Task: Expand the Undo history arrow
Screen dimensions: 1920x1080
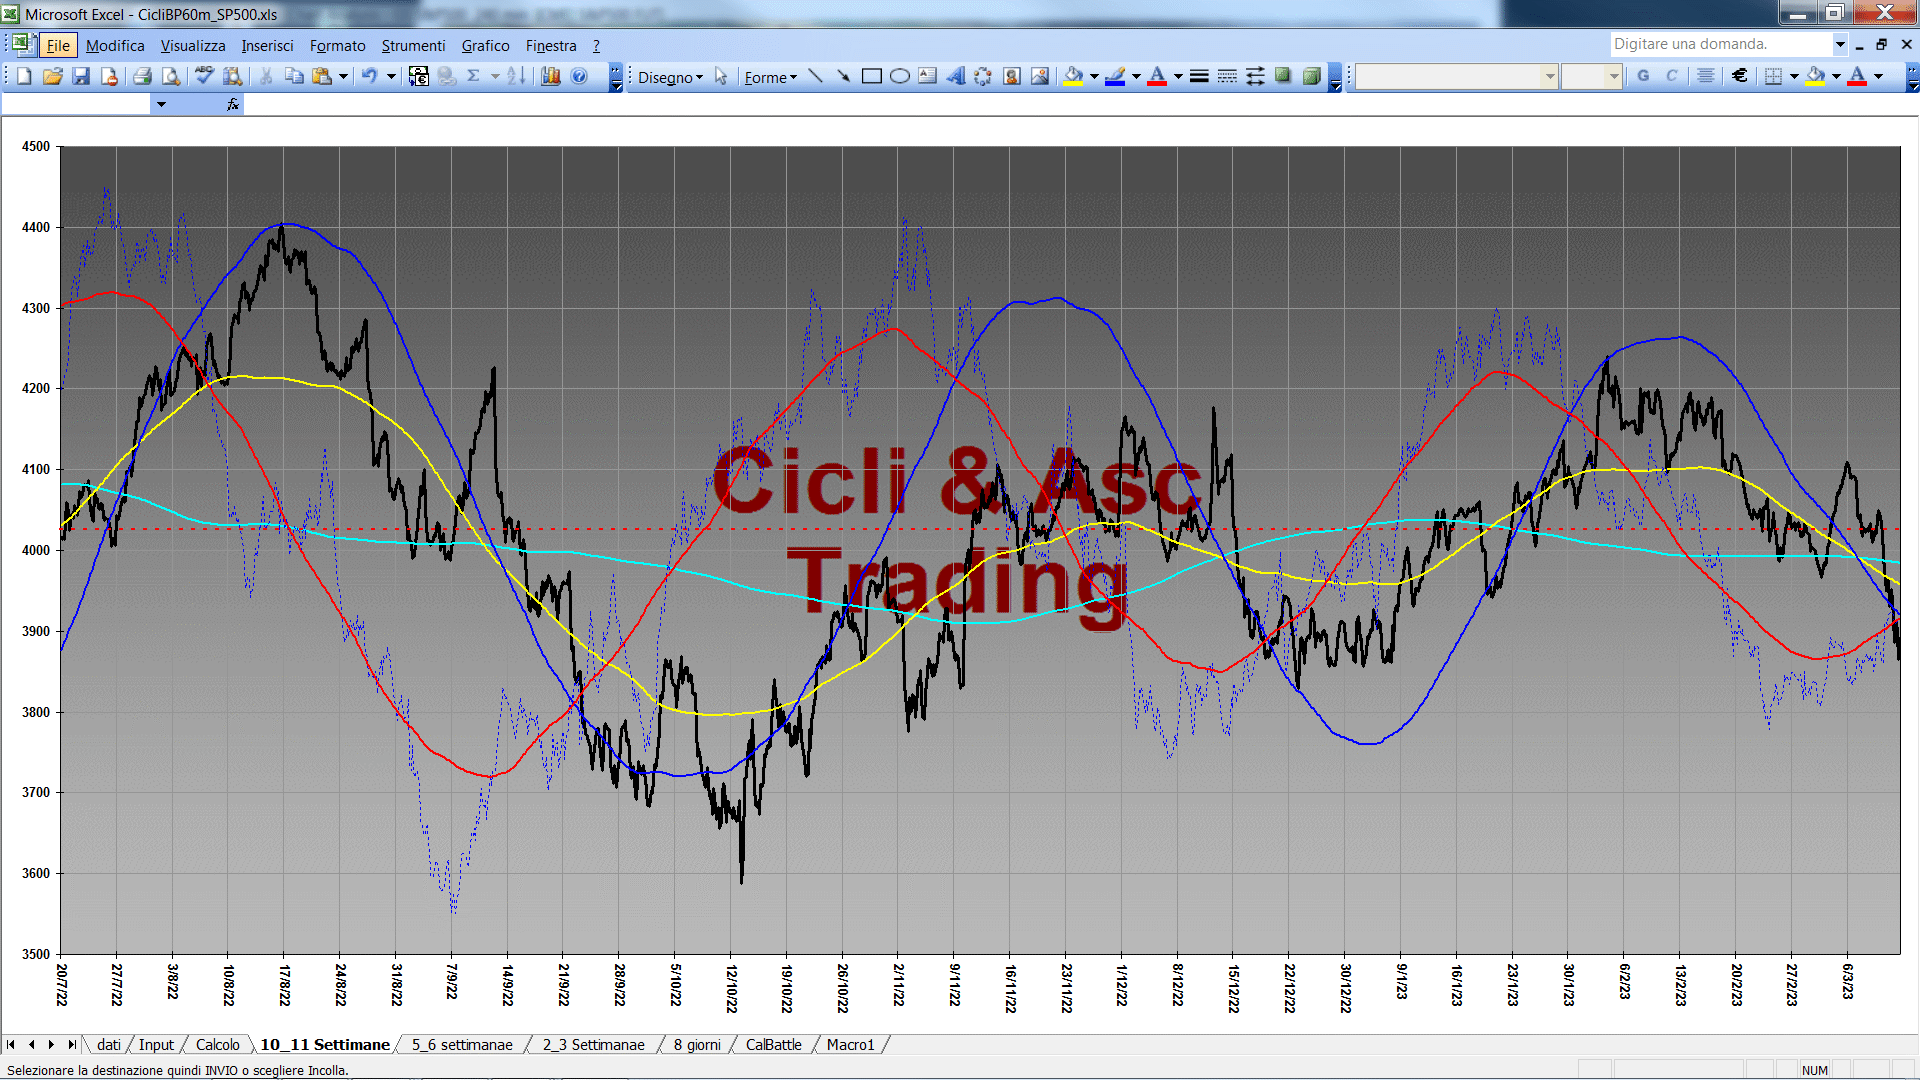Action: click(391, 76)
